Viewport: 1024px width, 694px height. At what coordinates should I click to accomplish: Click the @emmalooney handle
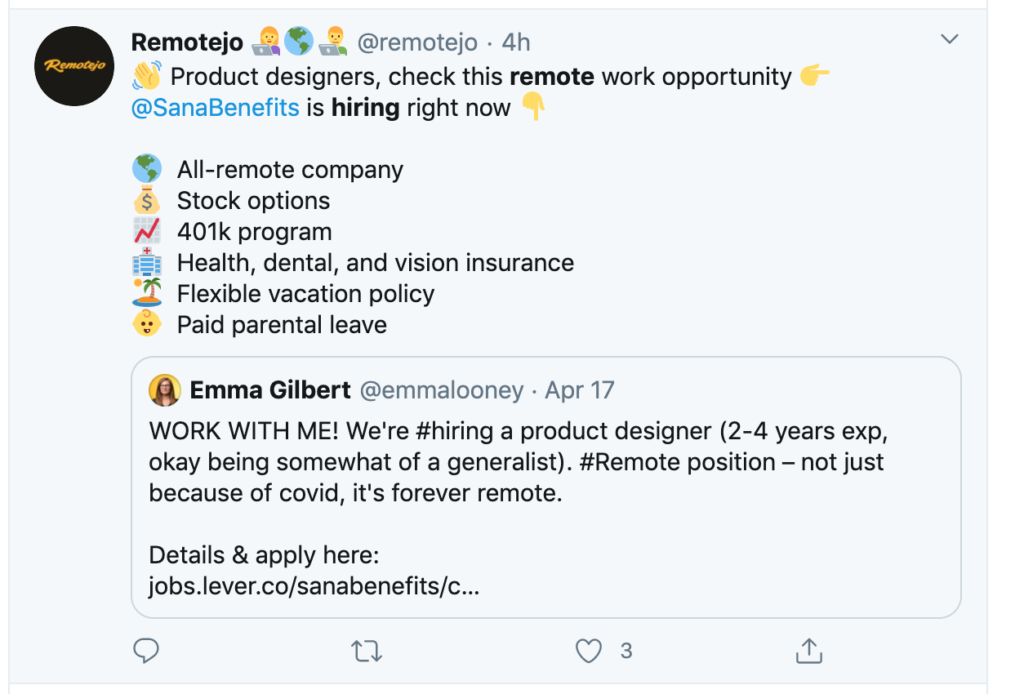tap(440, 390)
